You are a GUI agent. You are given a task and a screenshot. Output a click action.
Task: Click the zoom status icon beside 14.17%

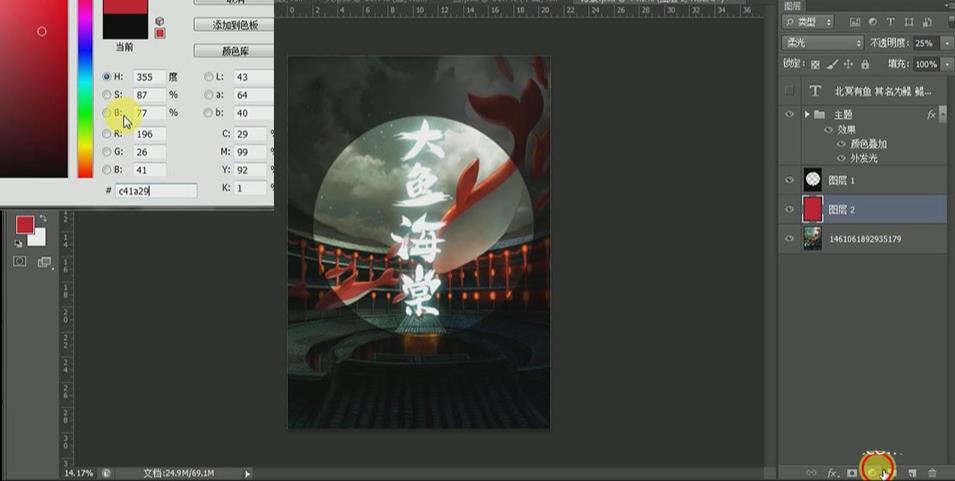click(x=106, y=472)
